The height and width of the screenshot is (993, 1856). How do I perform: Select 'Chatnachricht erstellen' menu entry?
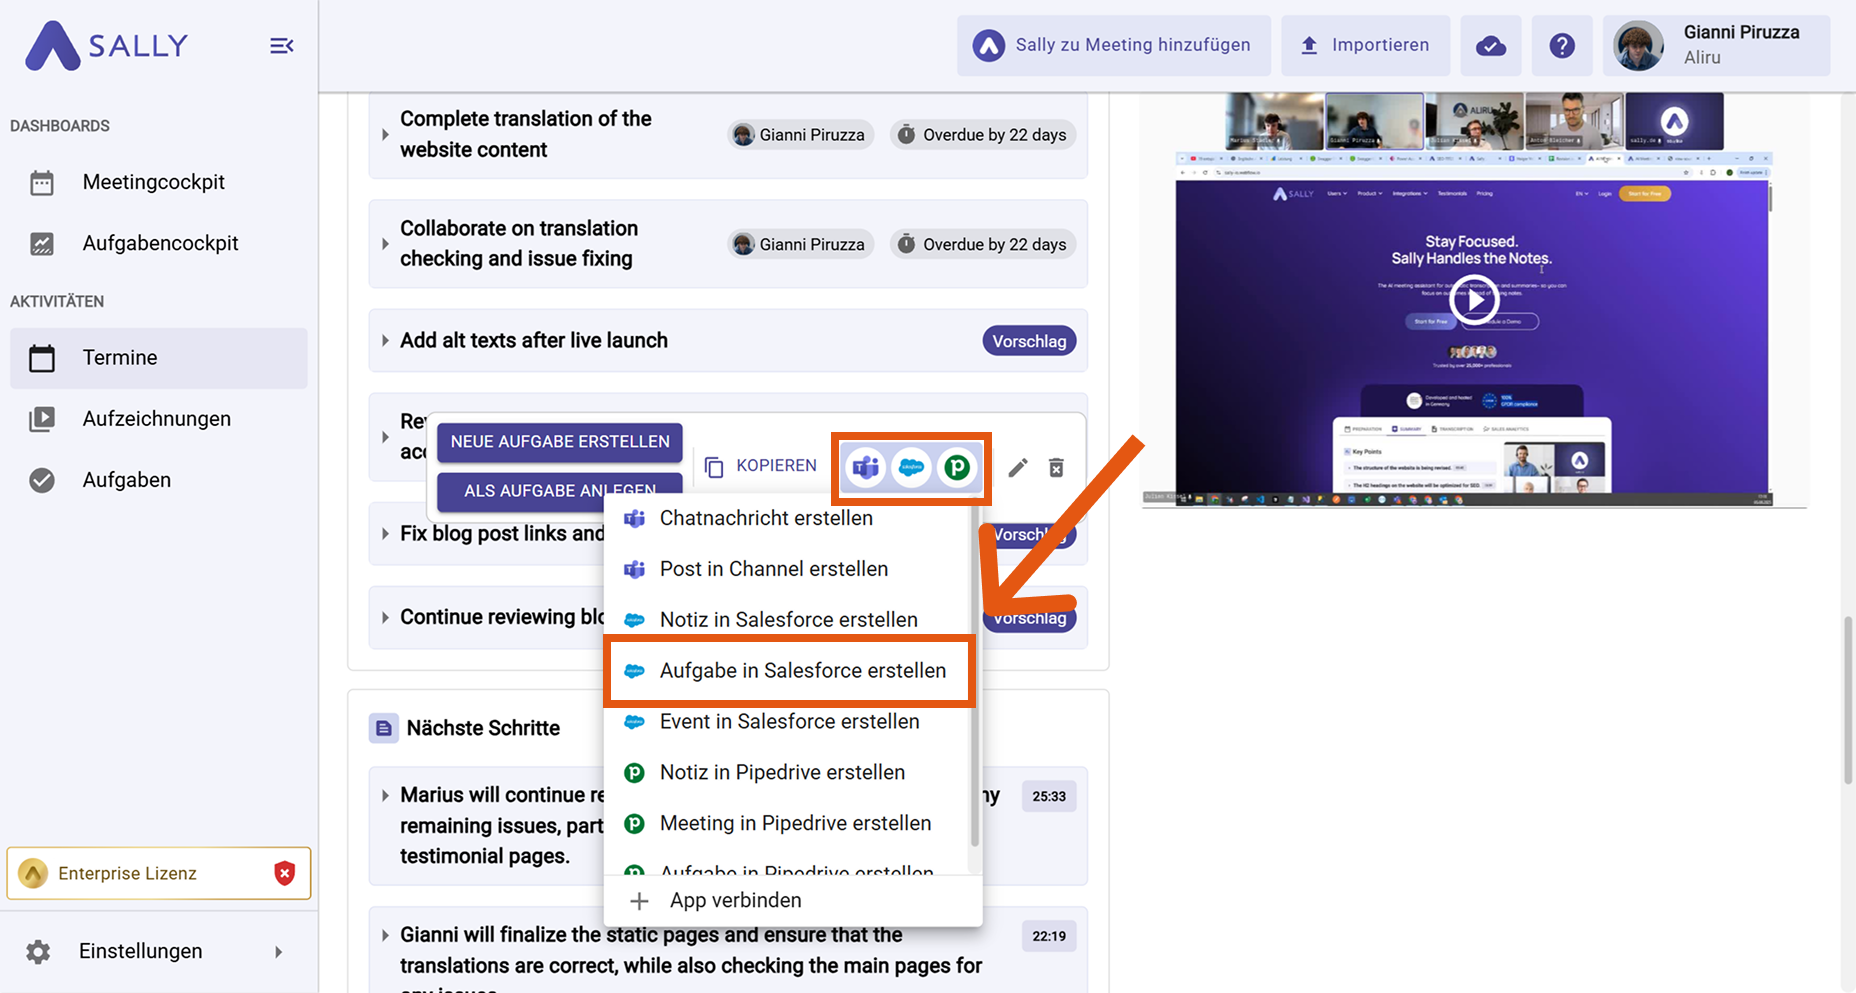coord(789,518)
